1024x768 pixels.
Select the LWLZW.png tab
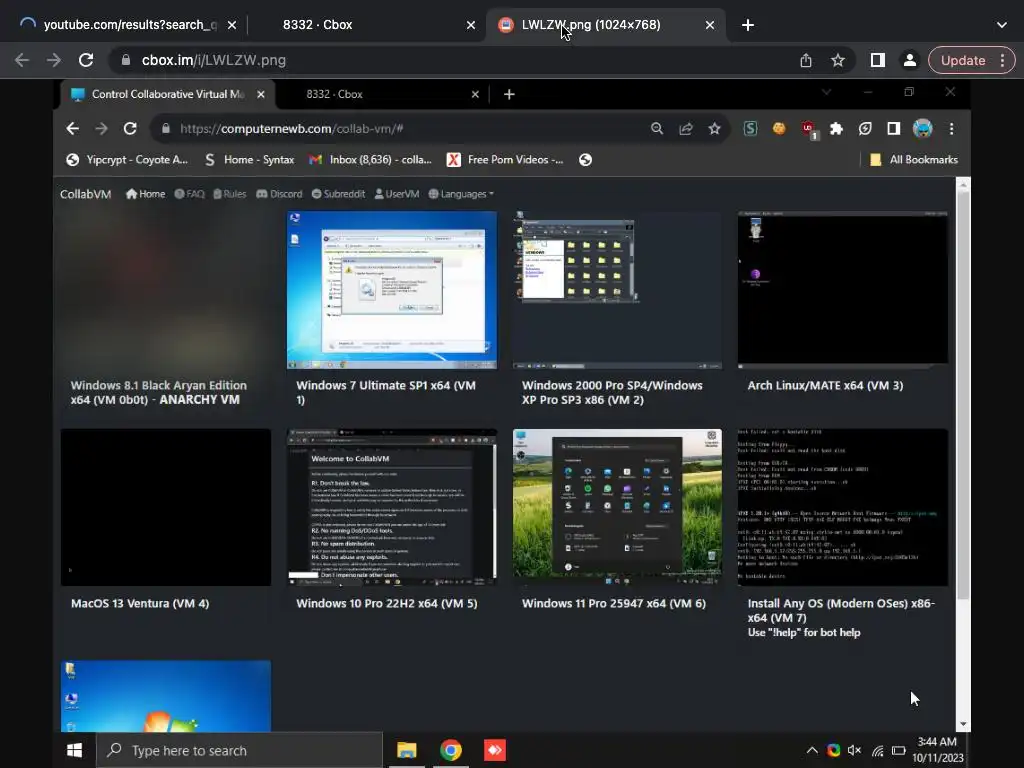605,25
